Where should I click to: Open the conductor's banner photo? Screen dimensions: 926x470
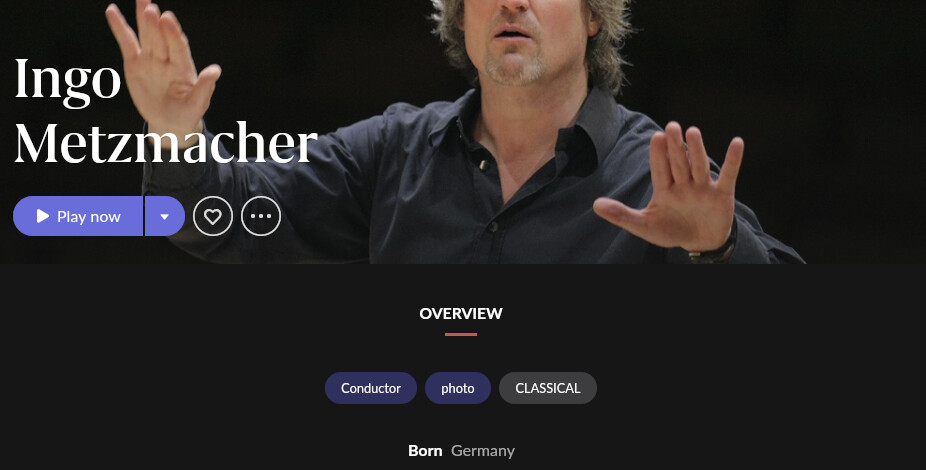532,130
